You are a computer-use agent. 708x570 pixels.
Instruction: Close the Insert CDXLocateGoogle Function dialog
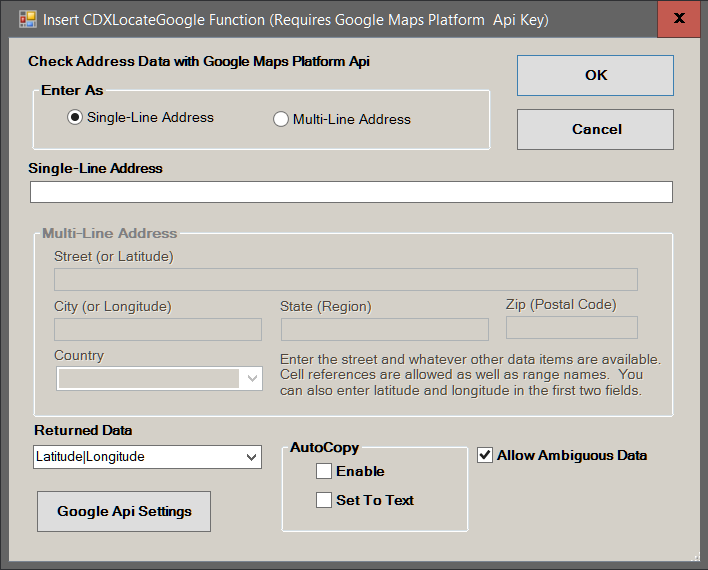(679, 19)
